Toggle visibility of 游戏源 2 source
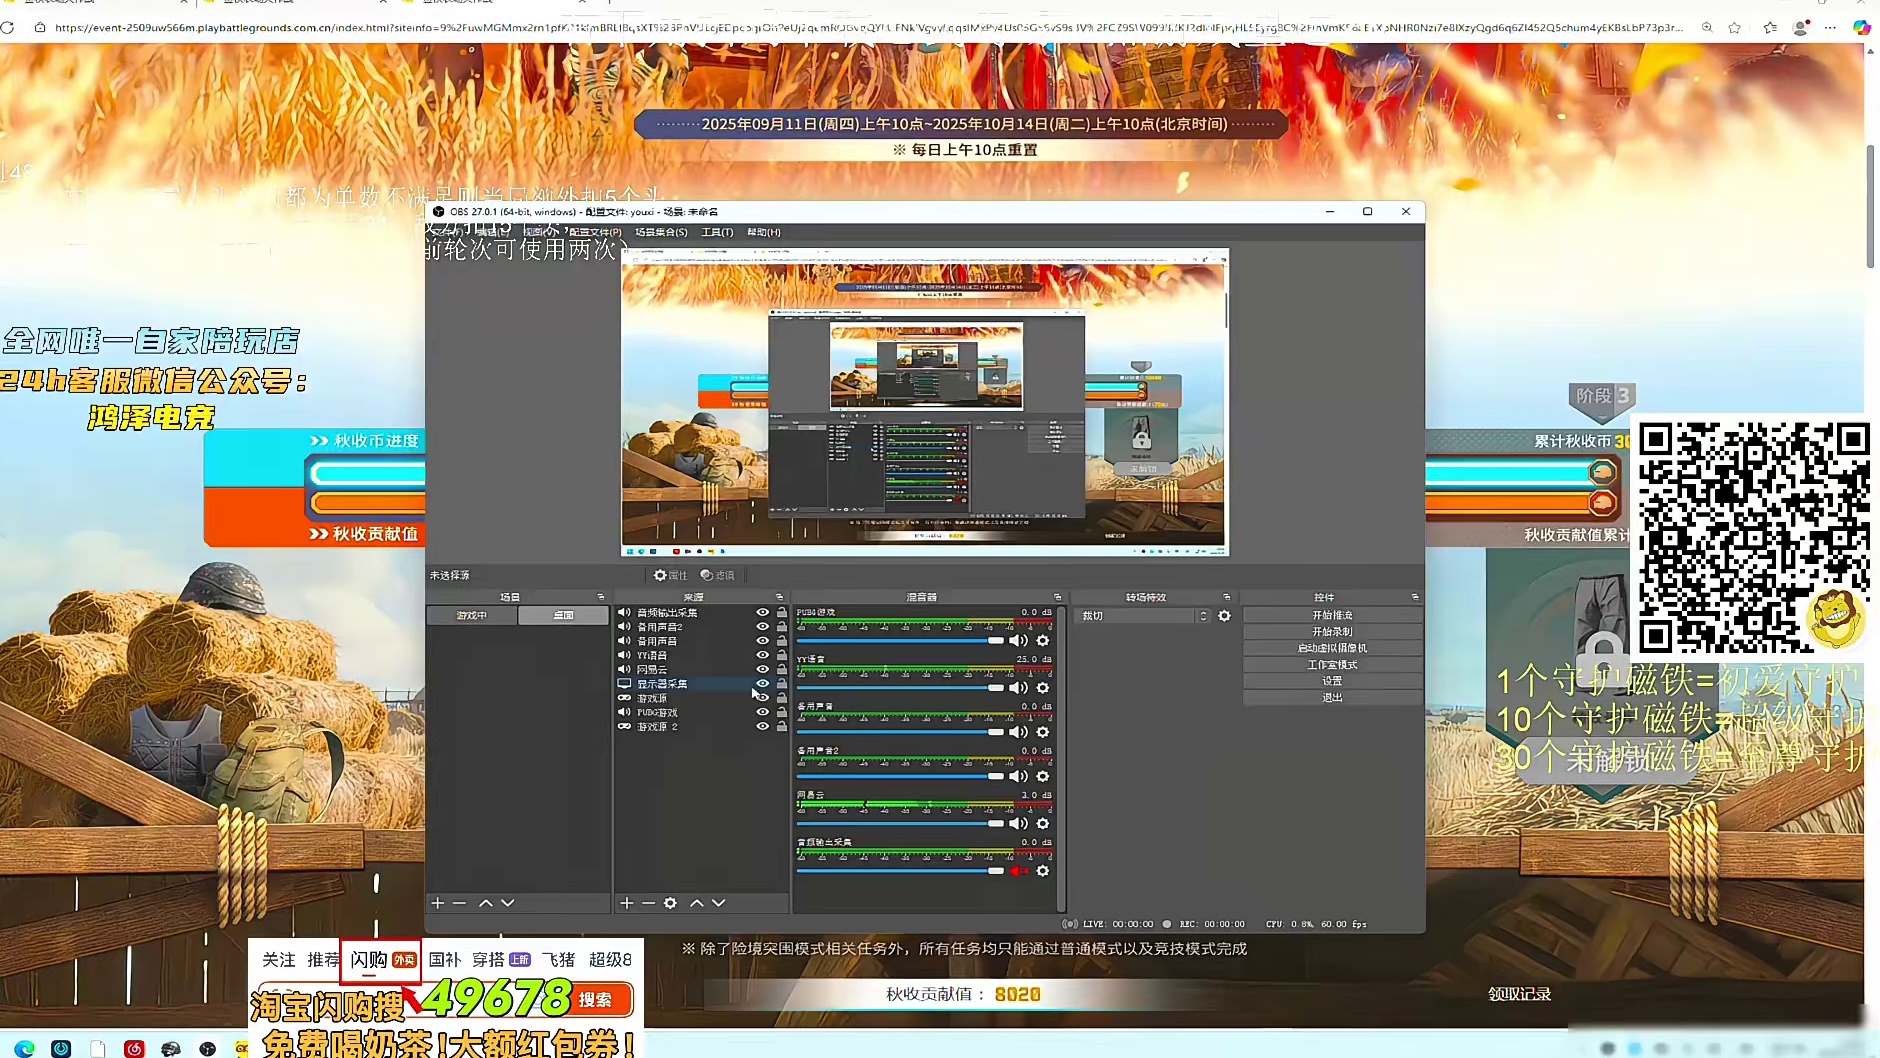Viewport: 1880px width, 1058px height. tap(762, 727)
